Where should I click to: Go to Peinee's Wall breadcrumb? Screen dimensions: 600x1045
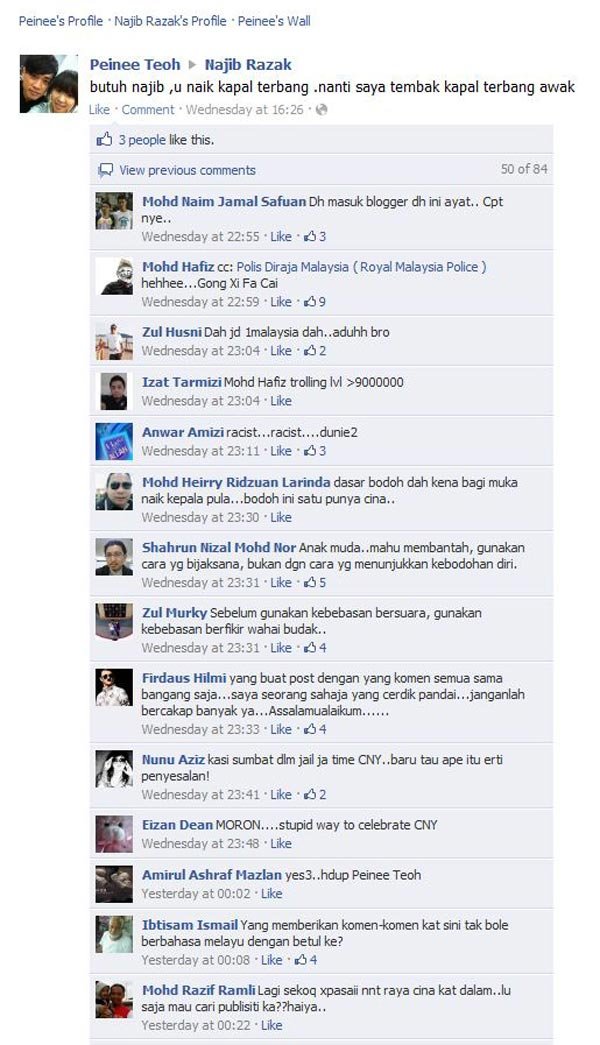[x=274, y=21]
